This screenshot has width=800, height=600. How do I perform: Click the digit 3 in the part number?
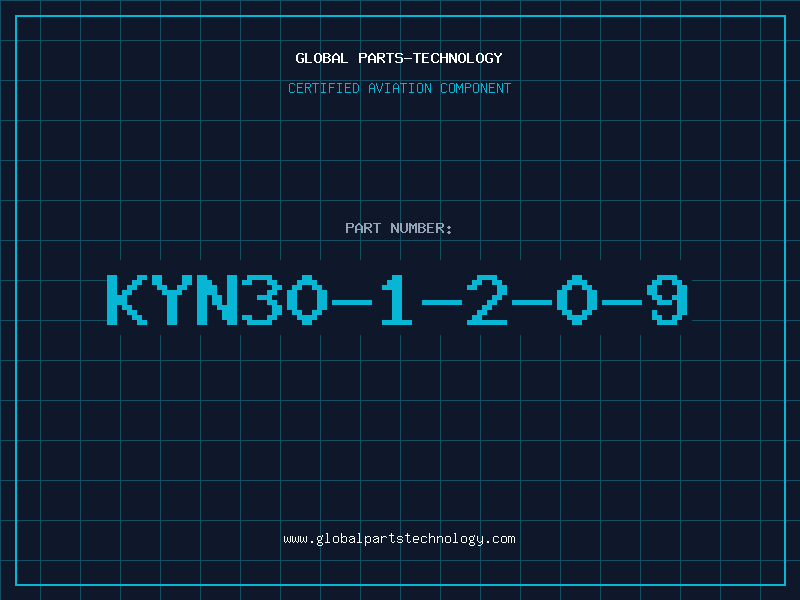262,299
